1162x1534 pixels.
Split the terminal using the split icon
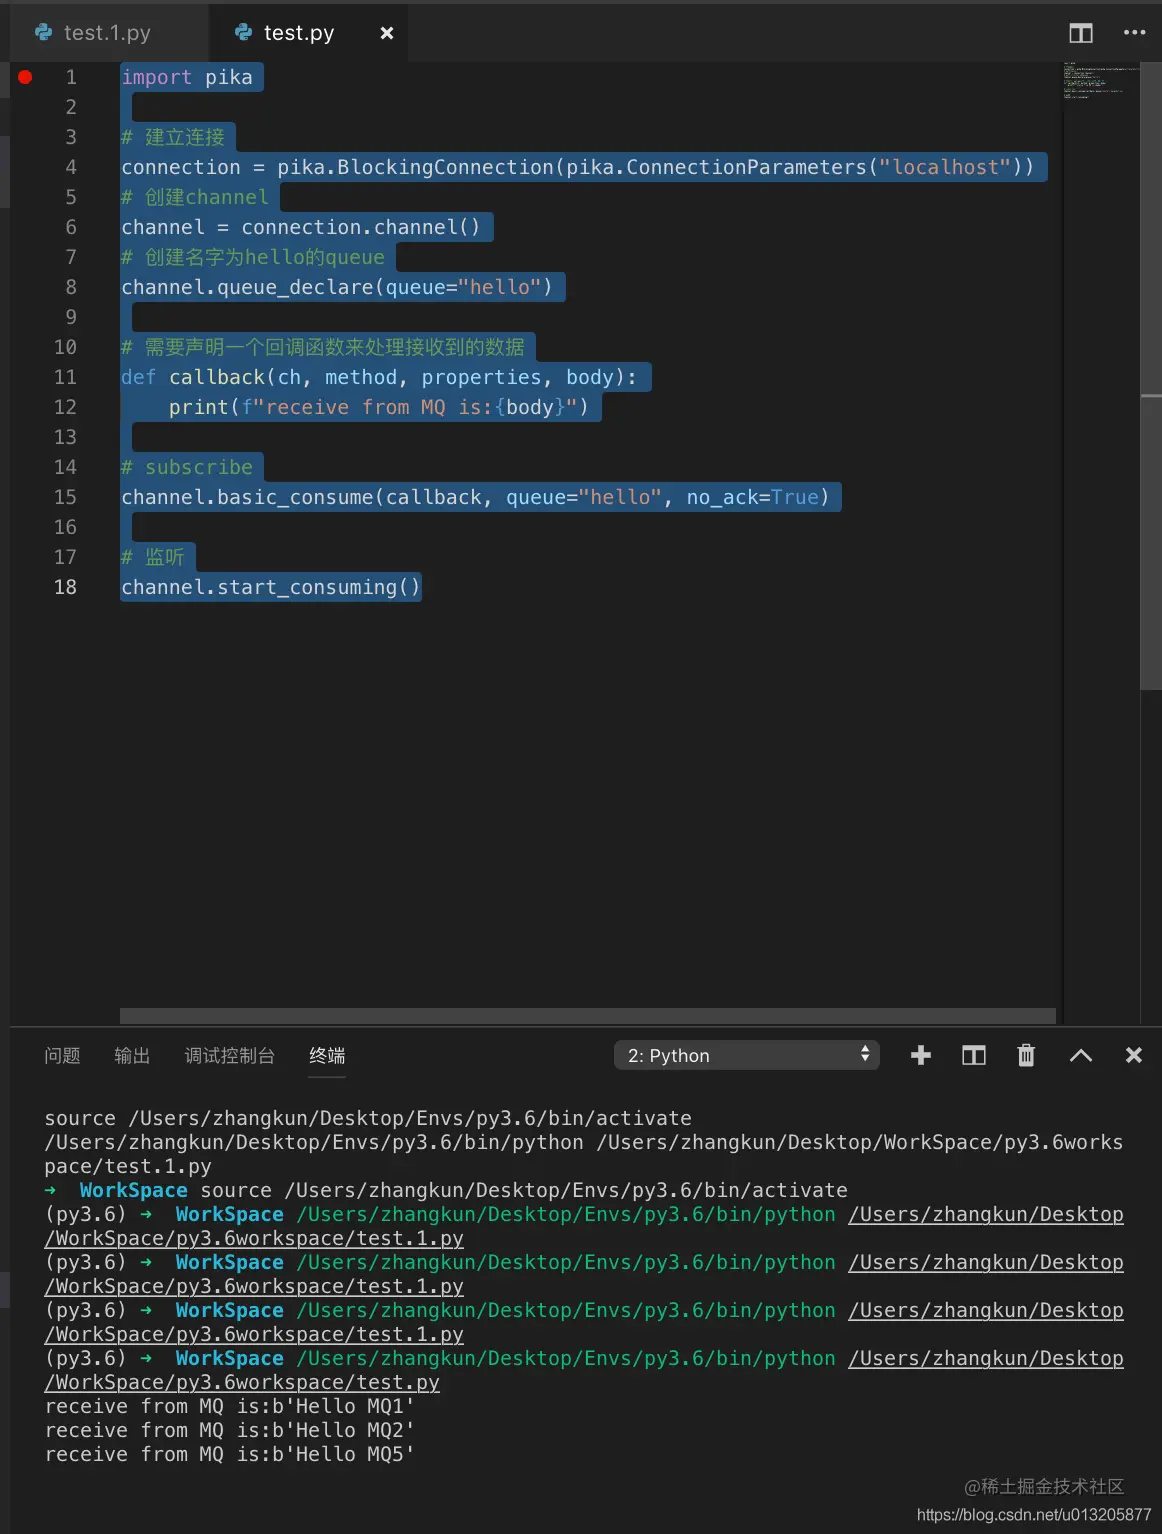[974, 1055]
